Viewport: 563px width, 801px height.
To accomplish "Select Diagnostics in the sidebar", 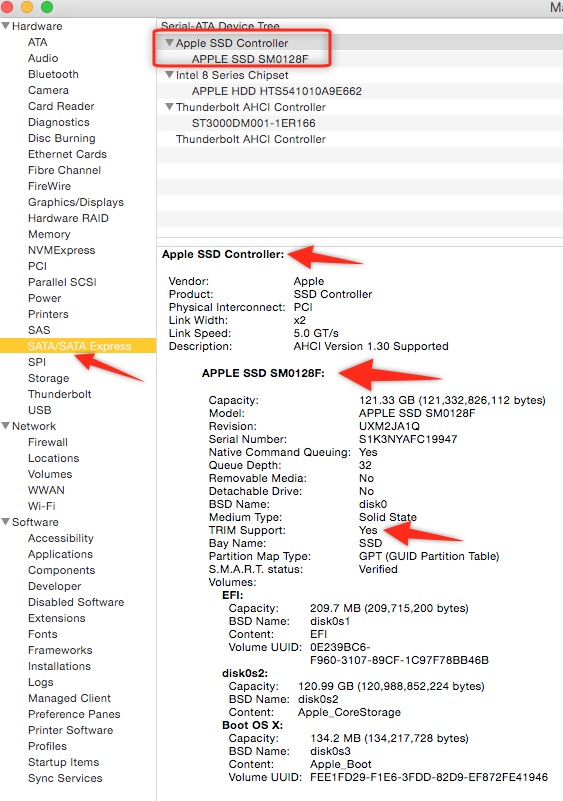I will coord(59,122).
